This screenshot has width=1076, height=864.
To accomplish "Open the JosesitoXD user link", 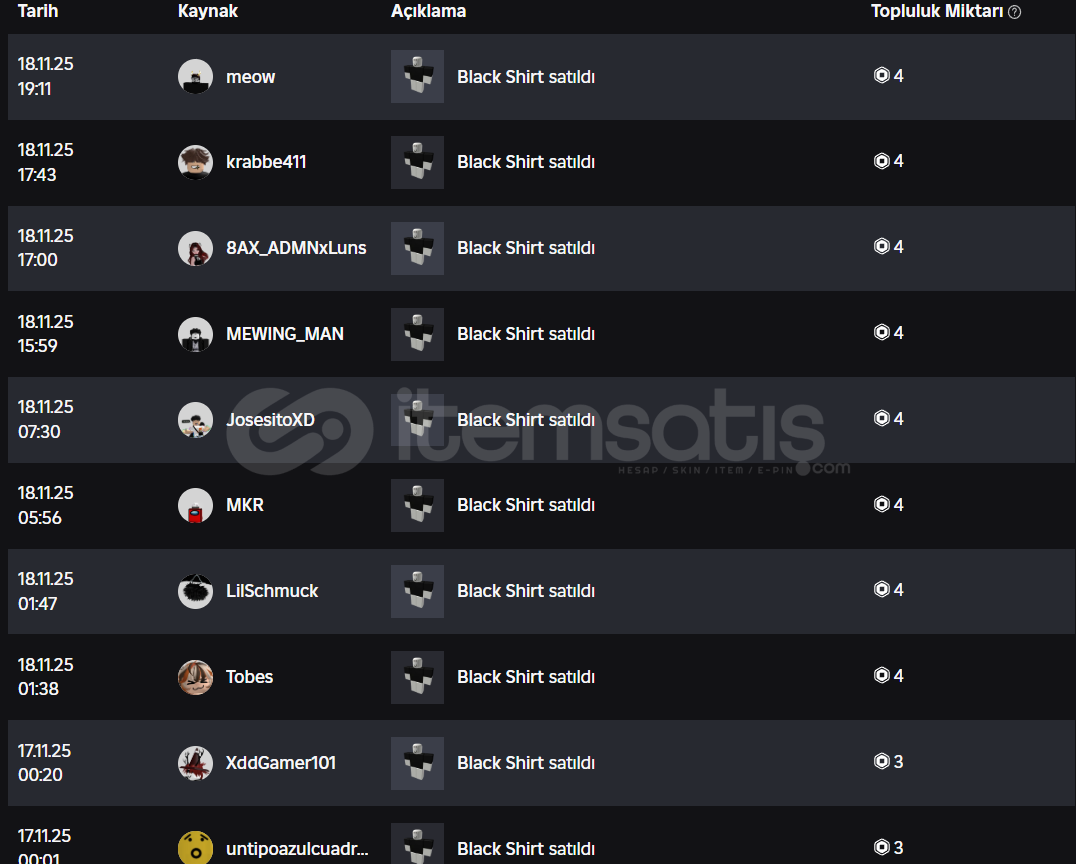I will tap(270, 420).
